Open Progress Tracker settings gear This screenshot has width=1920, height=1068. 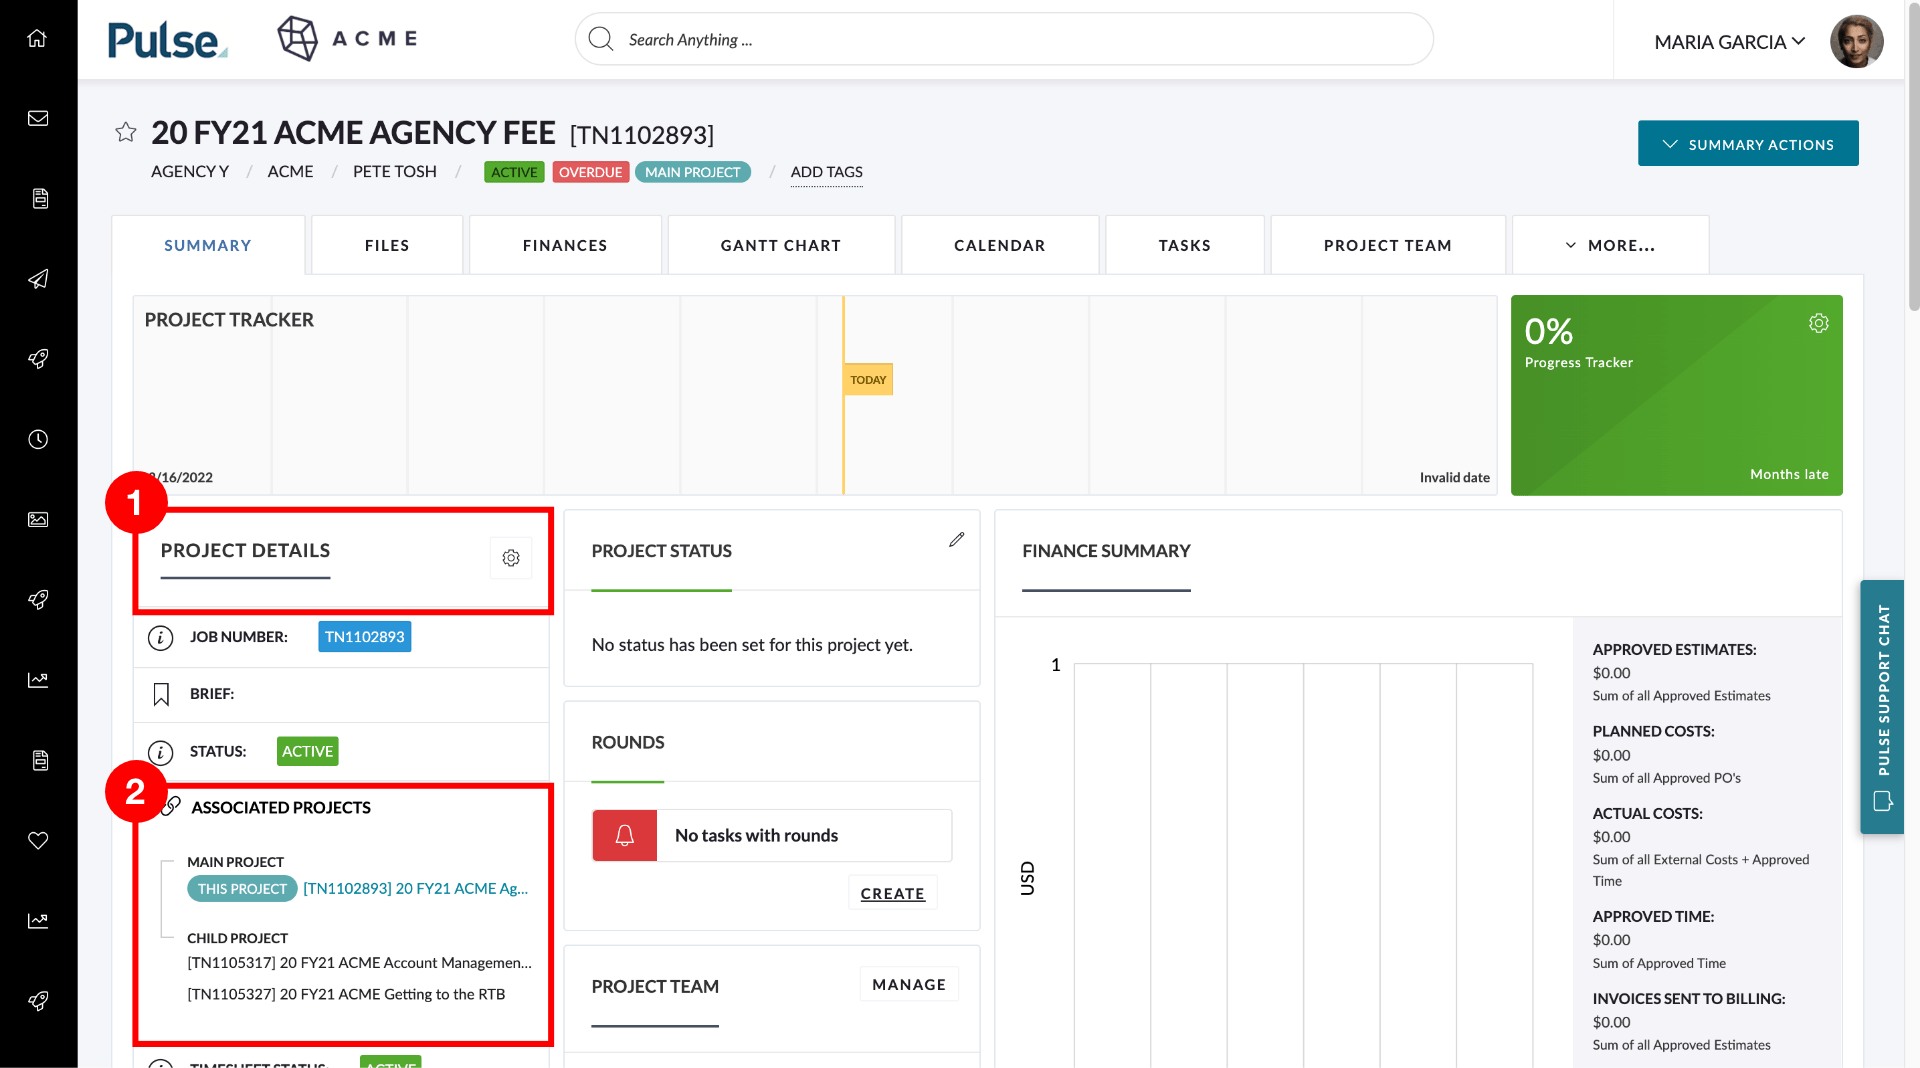[1819, 323]
